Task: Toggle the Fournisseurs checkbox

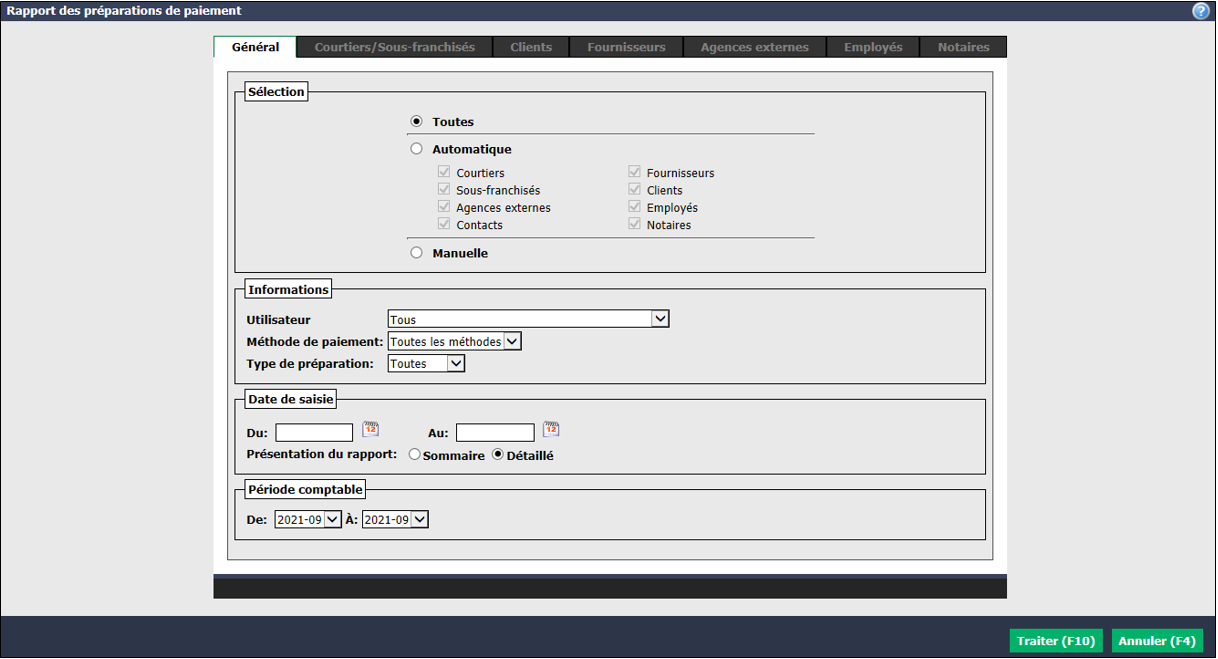Action: [634, 172]
